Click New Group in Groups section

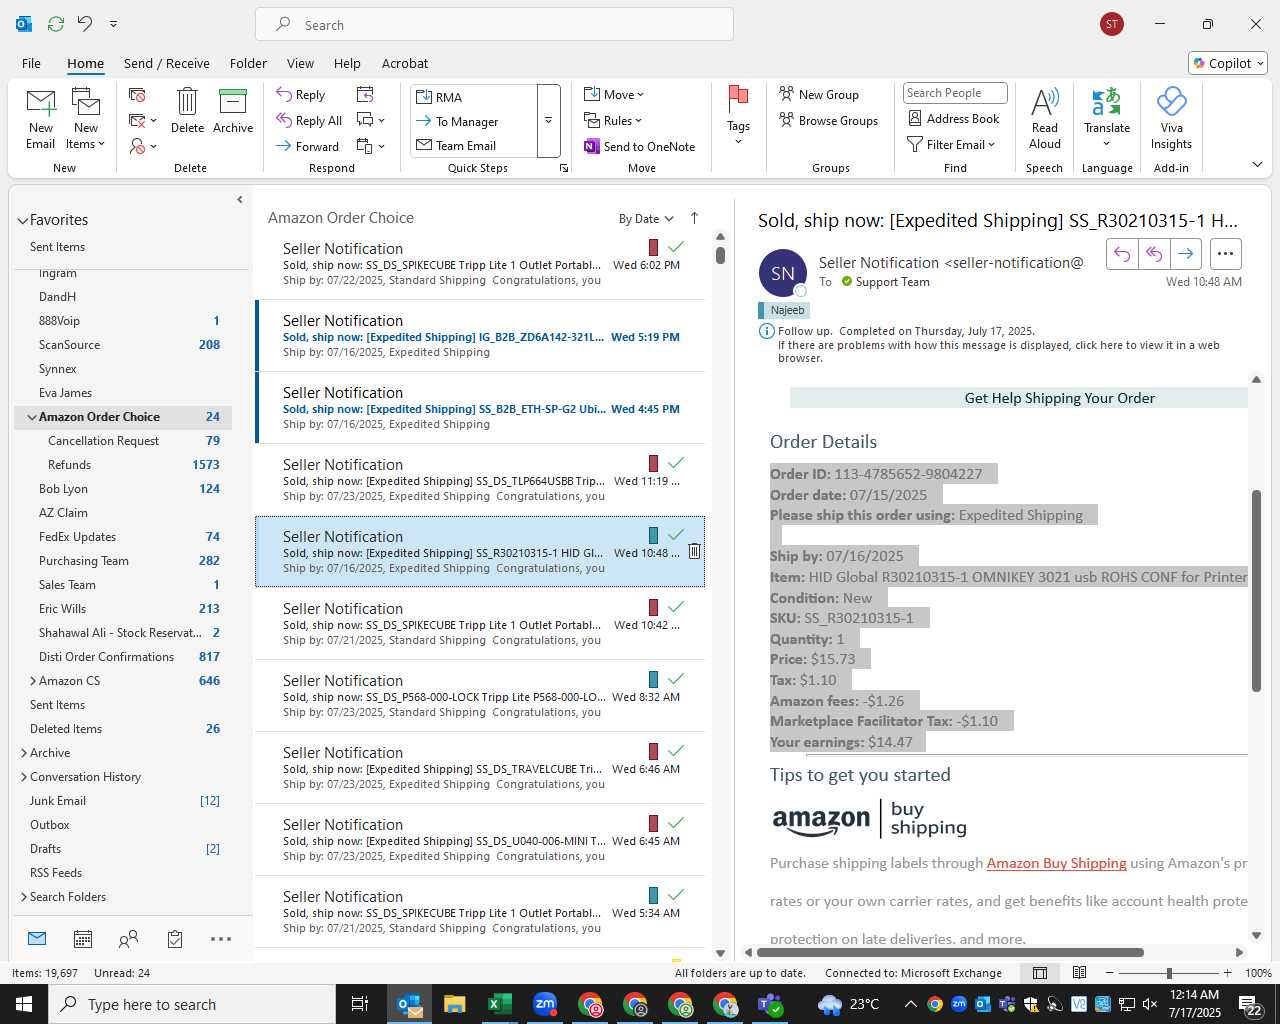coord(819,94)
